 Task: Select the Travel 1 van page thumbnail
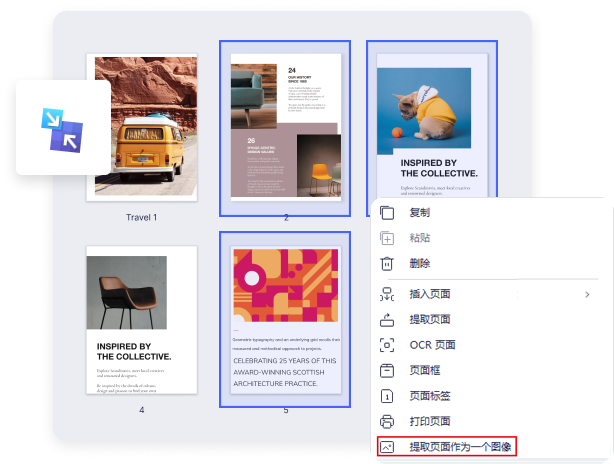coord(141,129)
